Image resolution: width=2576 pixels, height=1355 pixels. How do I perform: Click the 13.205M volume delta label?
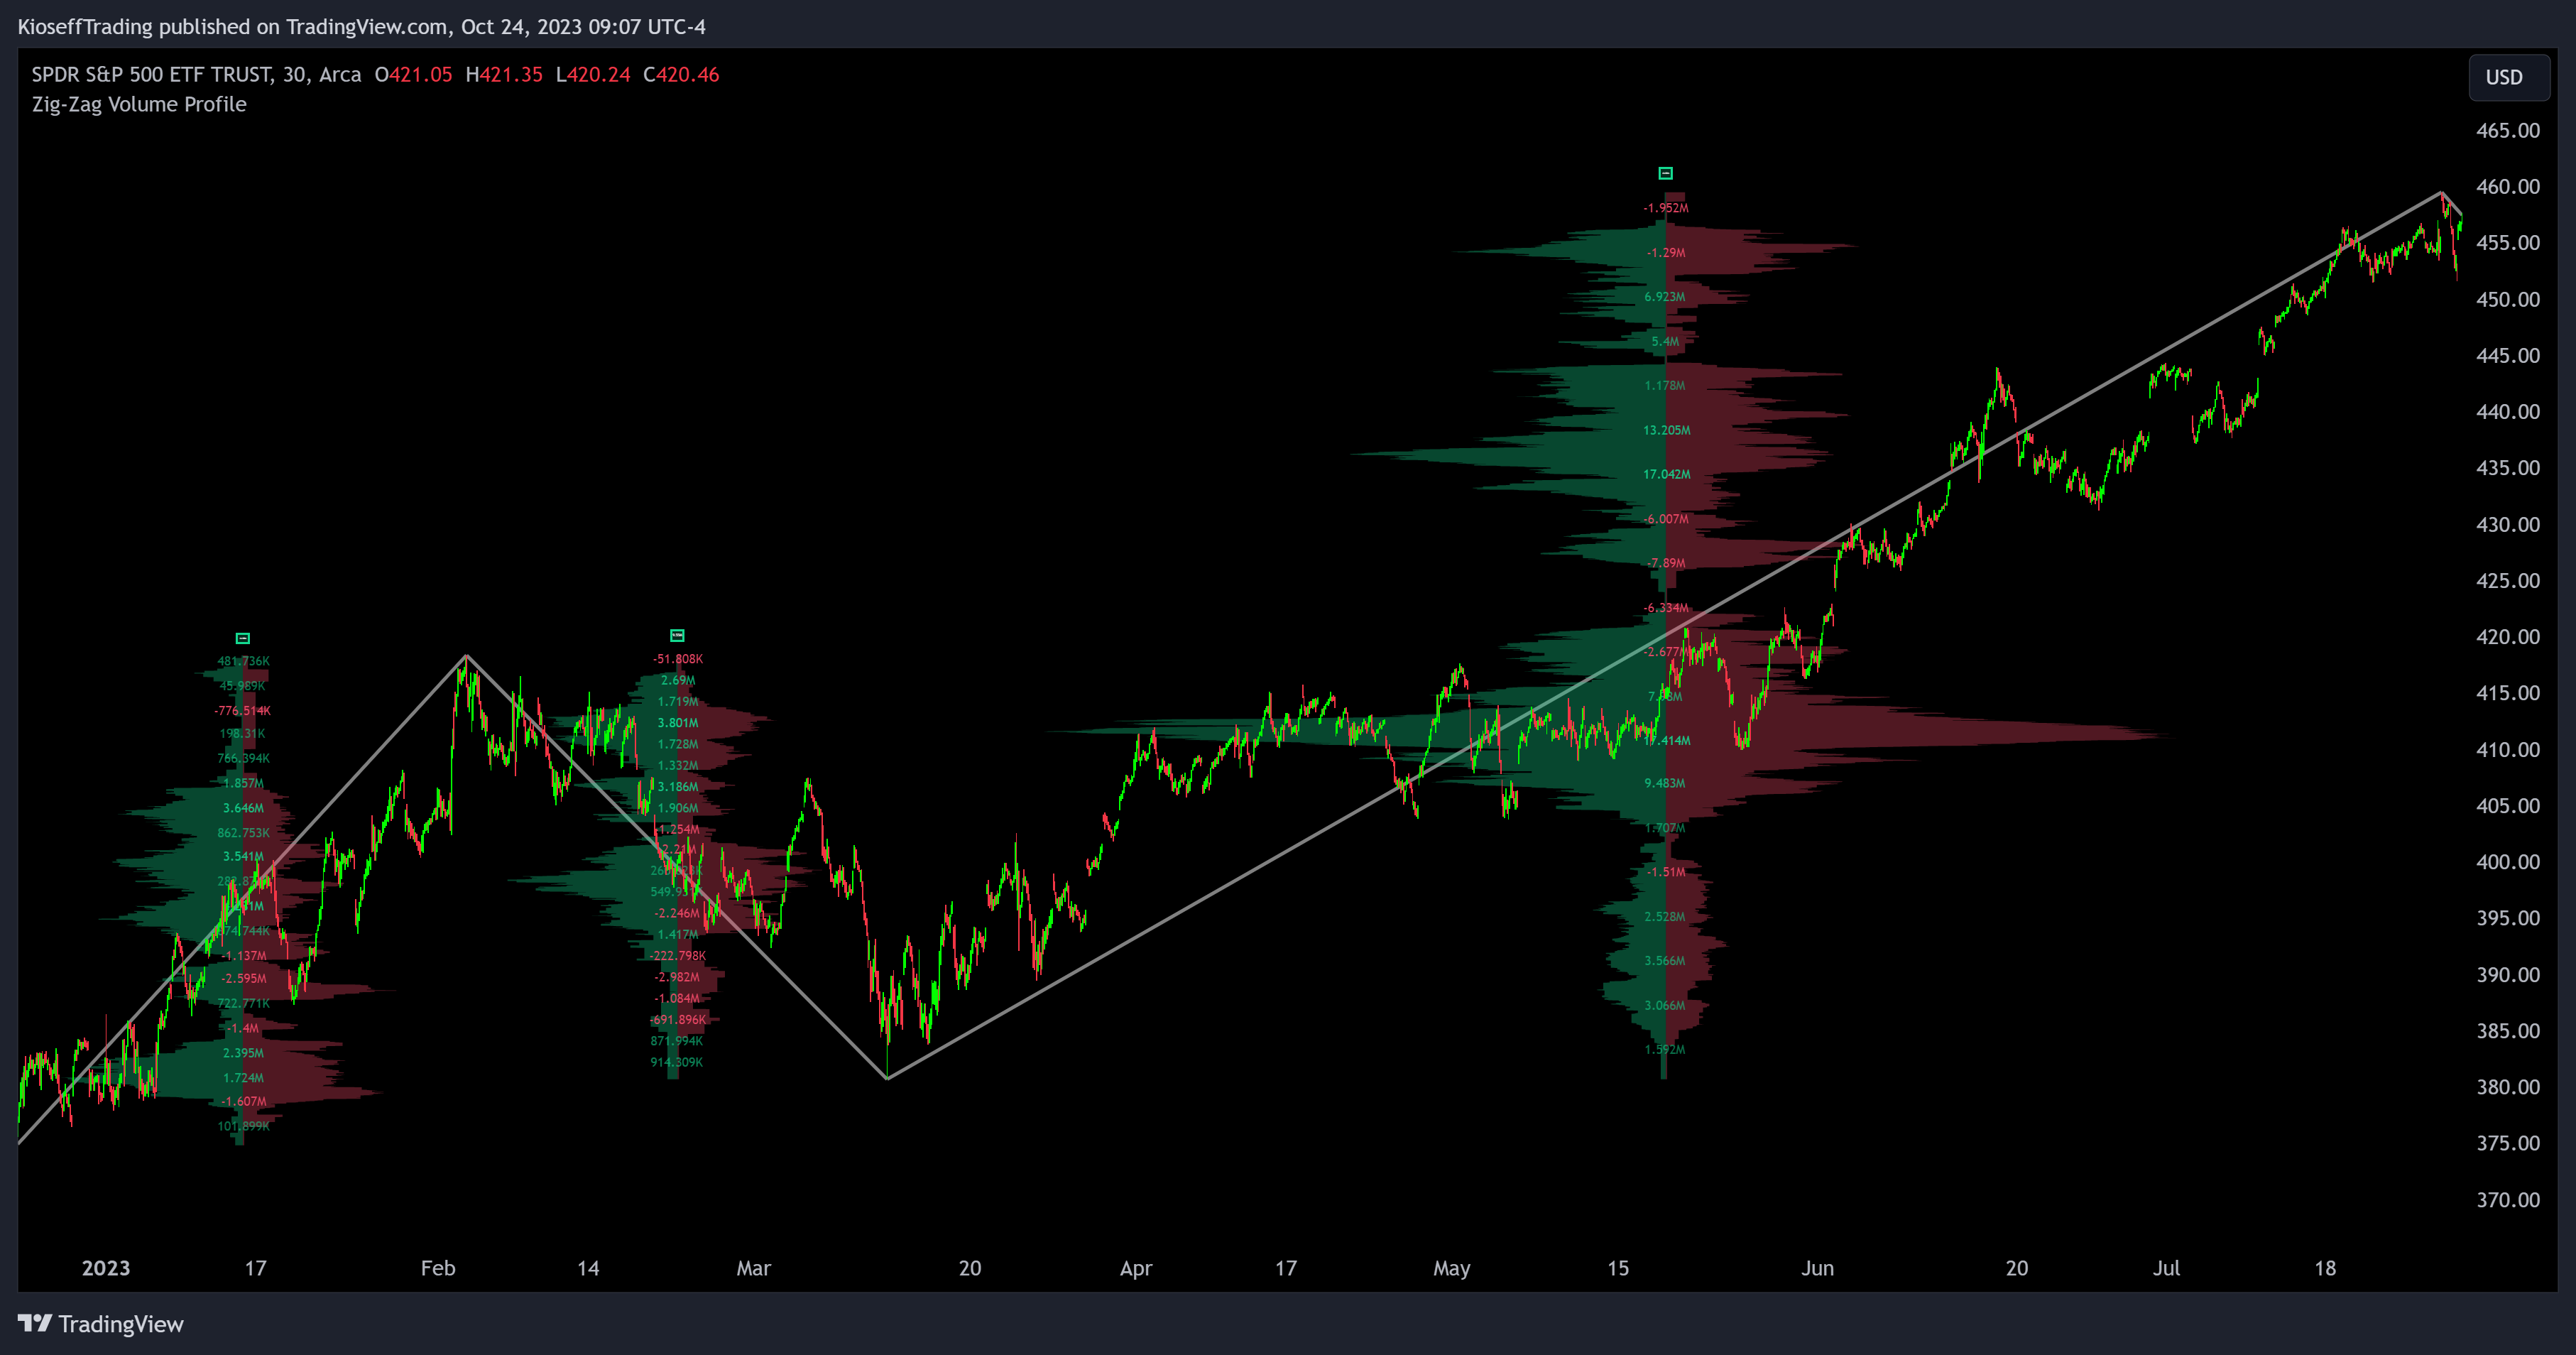1667,430
